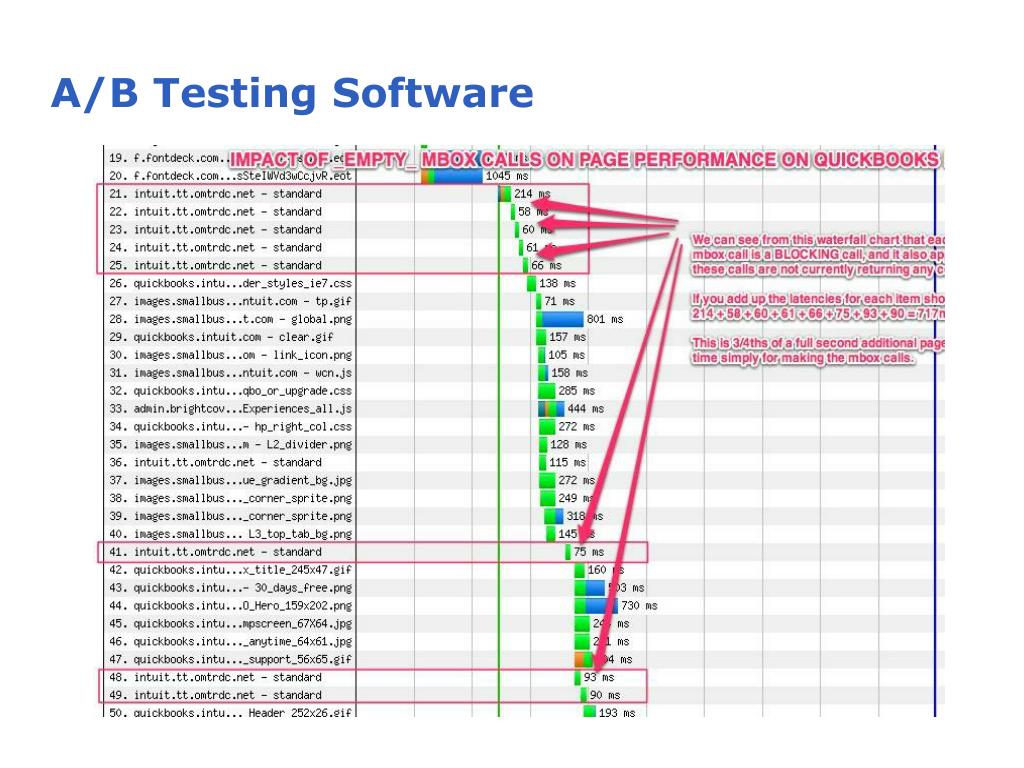Click the blue waterfall bar for global.png

(560, 319)
